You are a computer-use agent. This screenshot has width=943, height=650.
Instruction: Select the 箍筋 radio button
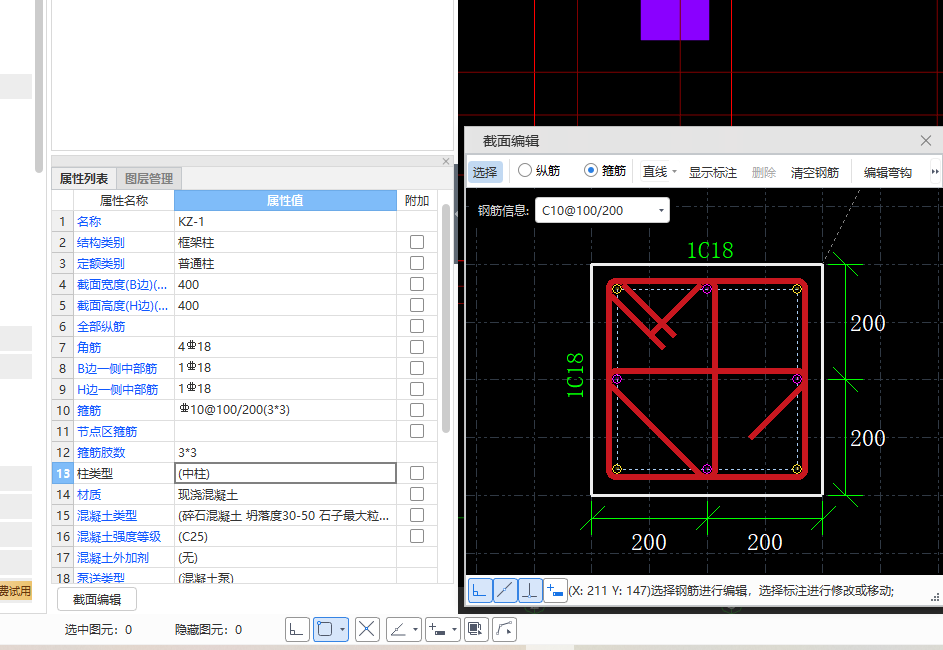coord(591,171)
